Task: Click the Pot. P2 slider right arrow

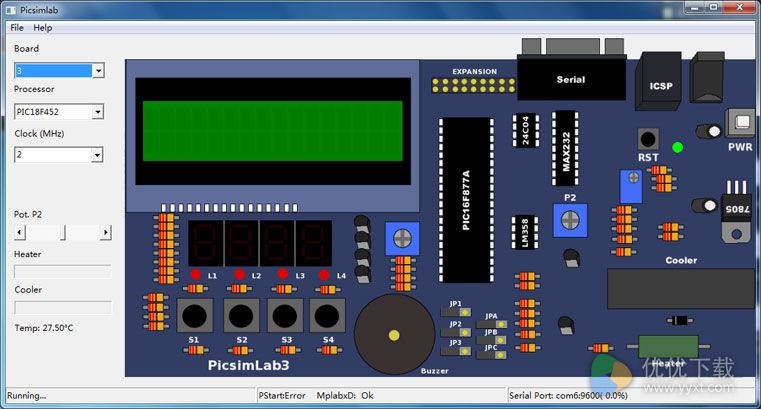Action: tap(106, 232)
